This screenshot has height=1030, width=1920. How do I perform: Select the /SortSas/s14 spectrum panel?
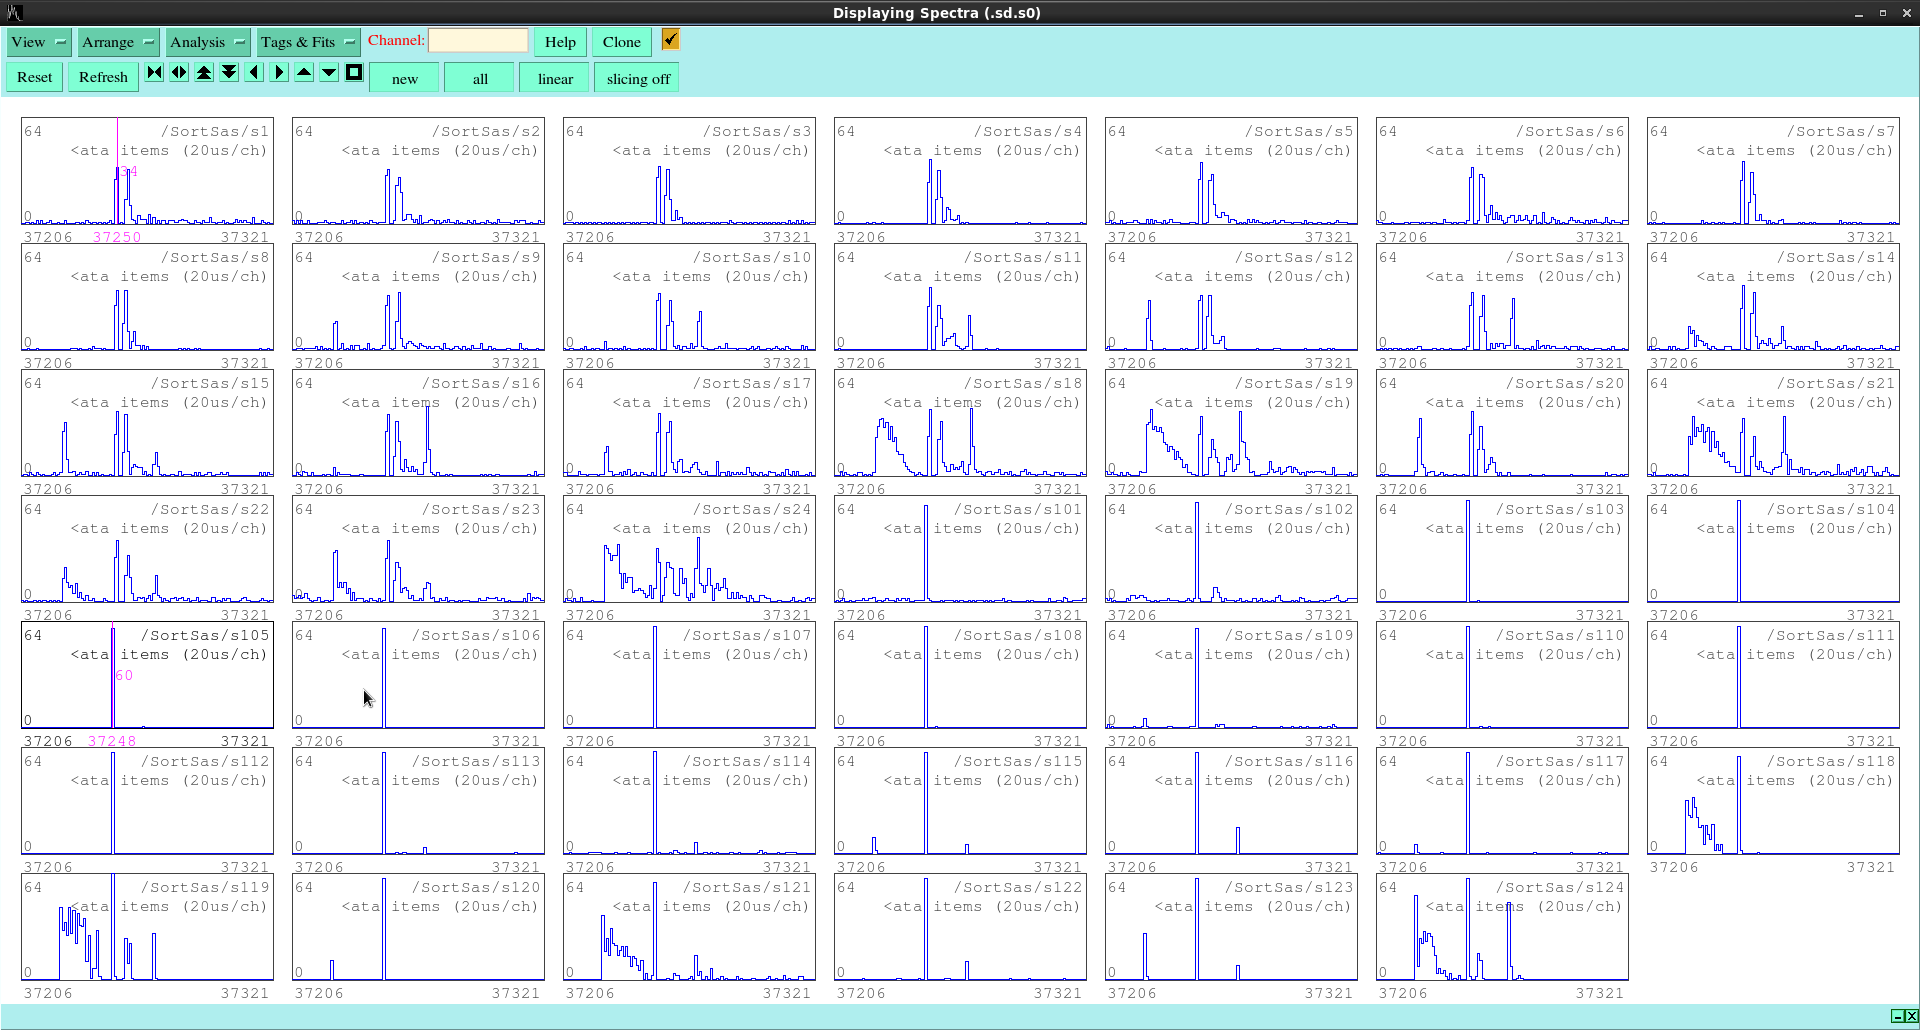[1773, 297]
